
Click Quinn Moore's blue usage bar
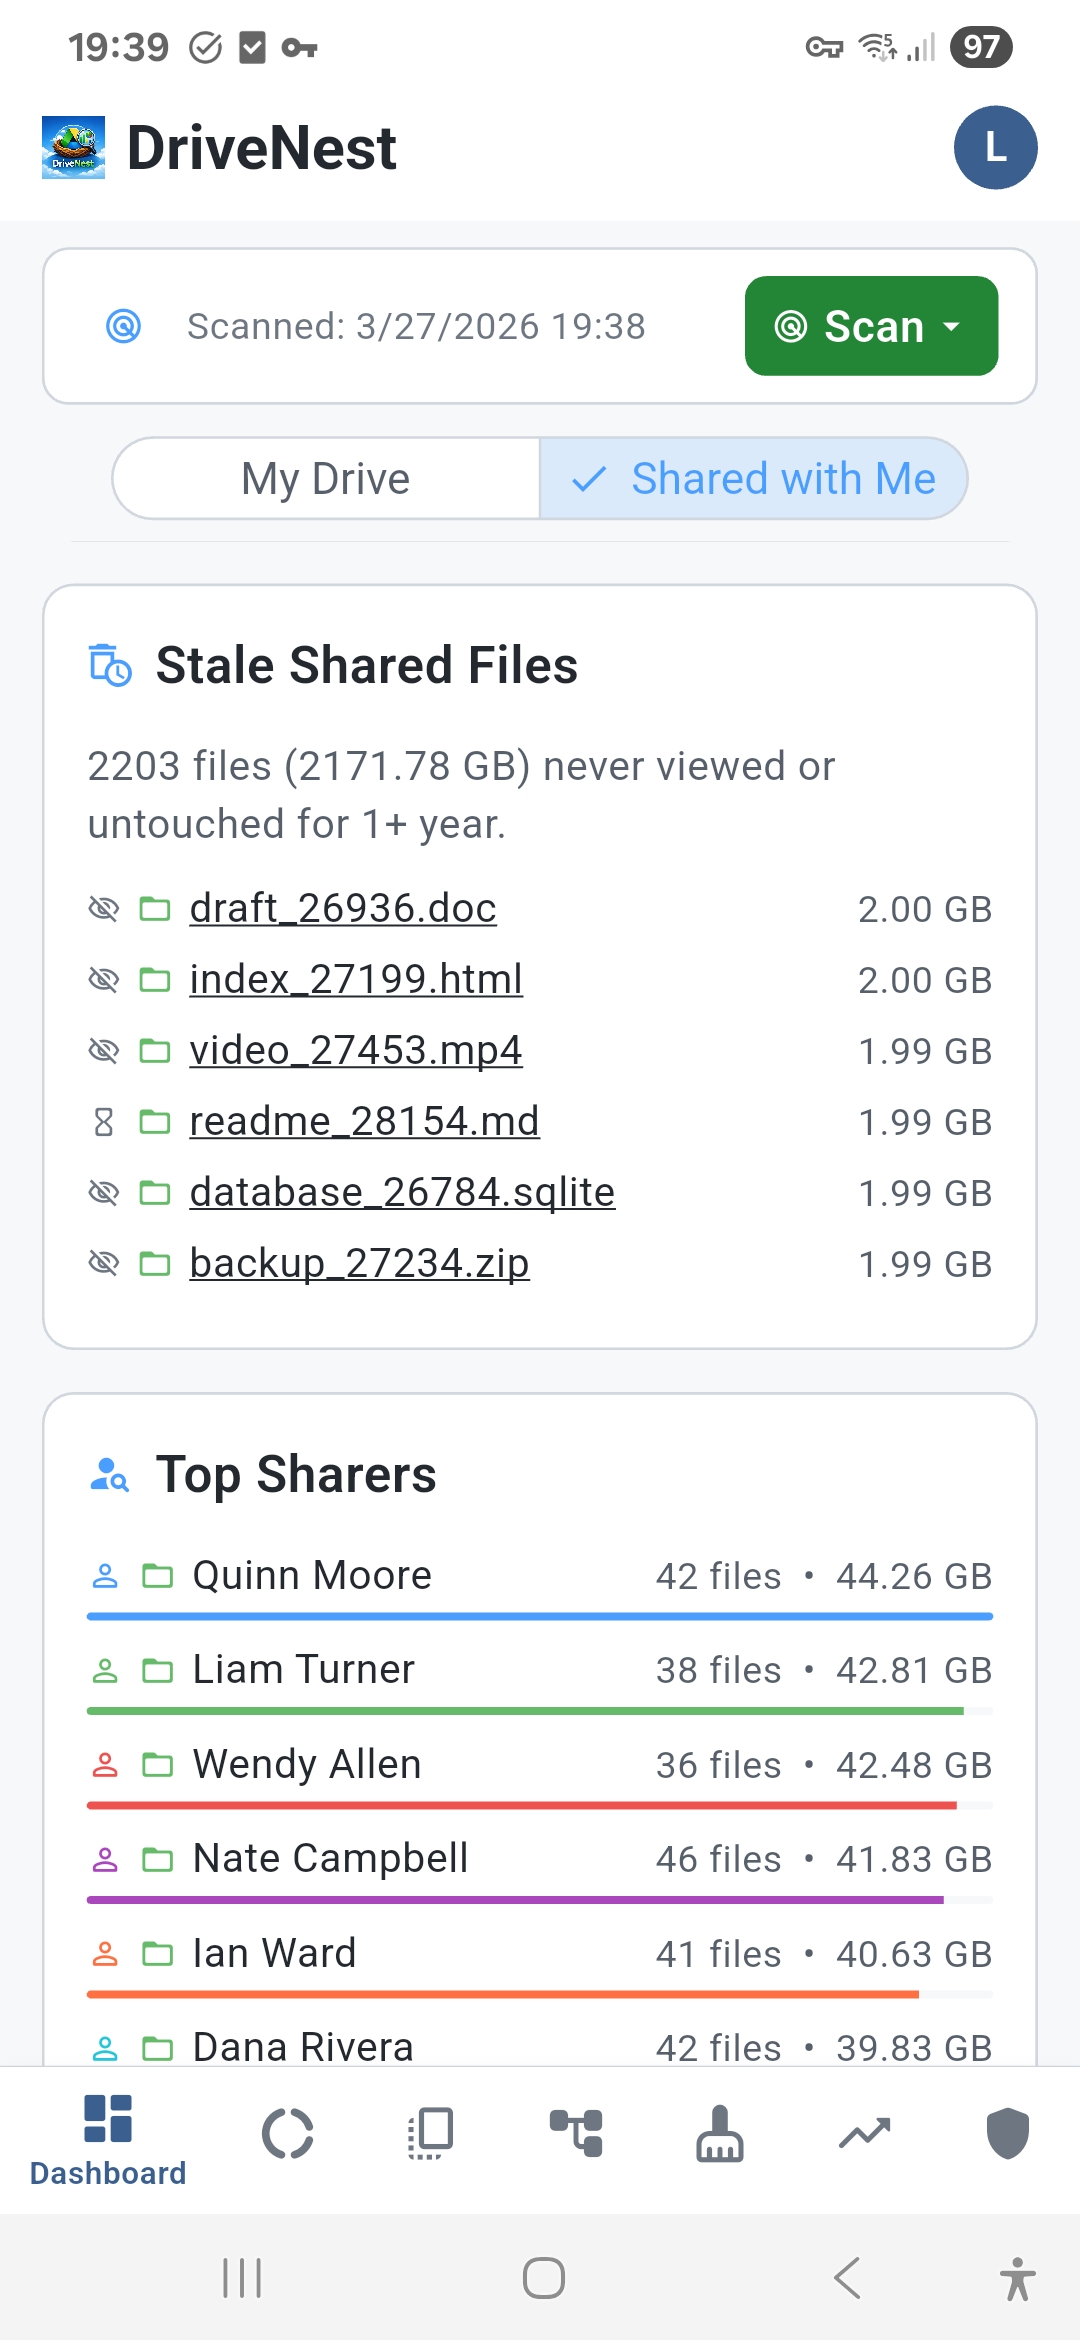(x=540, y=1616)
